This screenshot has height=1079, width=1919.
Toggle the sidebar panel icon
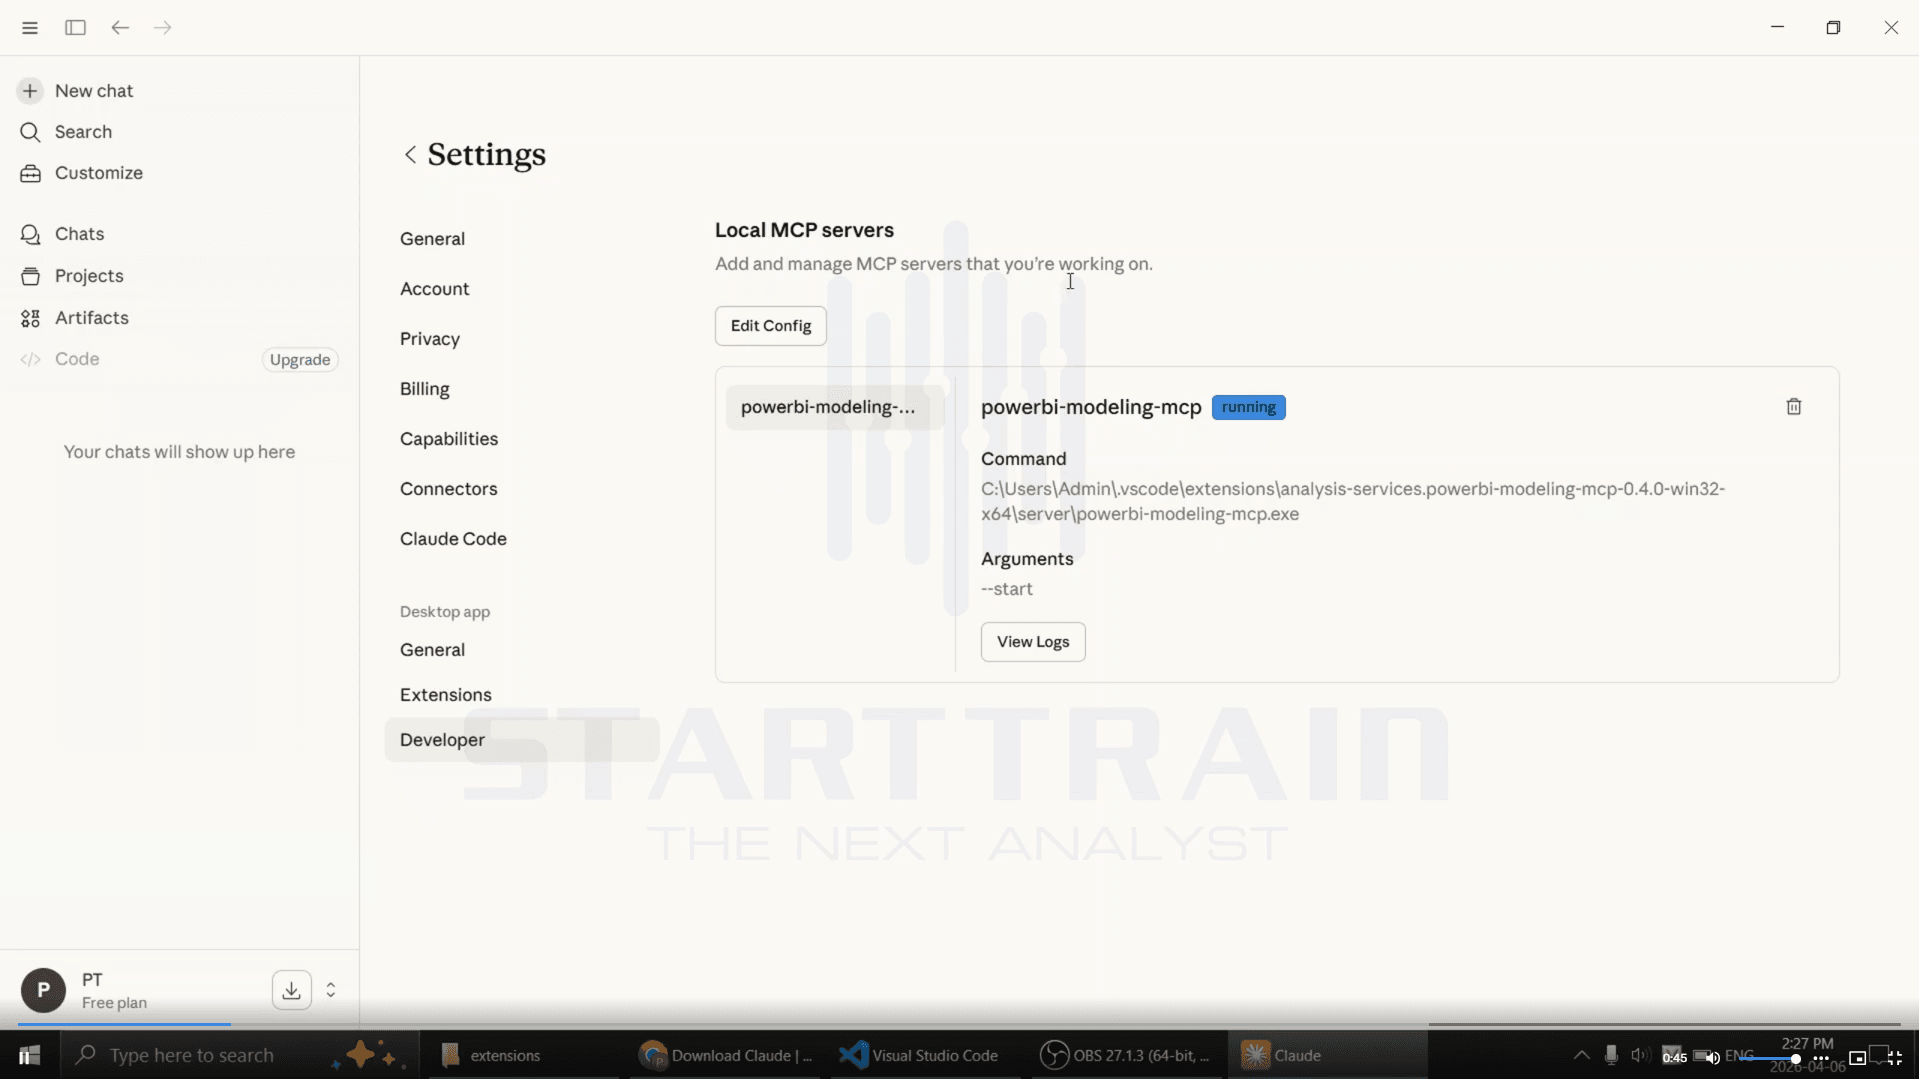click(x=75, y=28)
